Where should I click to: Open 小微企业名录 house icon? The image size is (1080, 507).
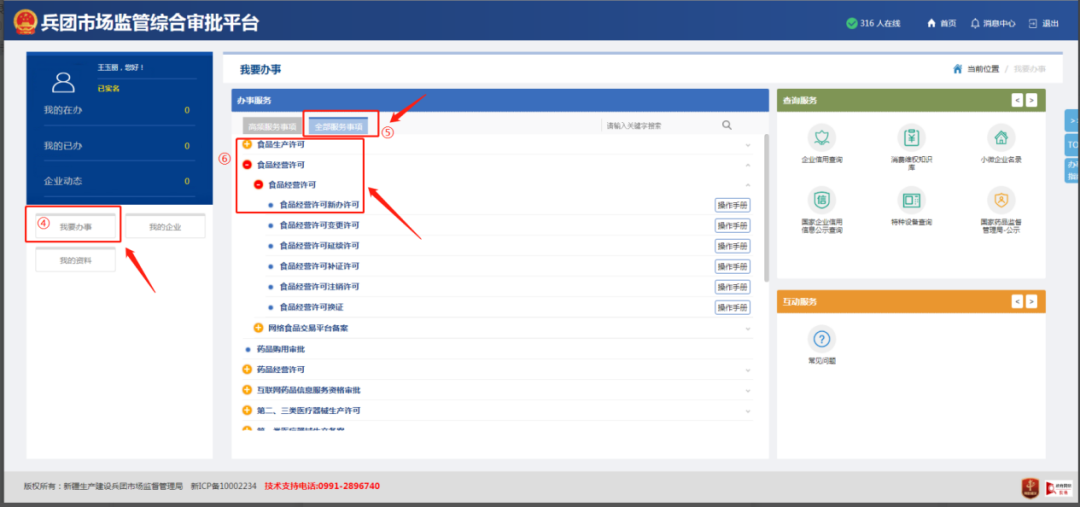tap(1001, 137)
